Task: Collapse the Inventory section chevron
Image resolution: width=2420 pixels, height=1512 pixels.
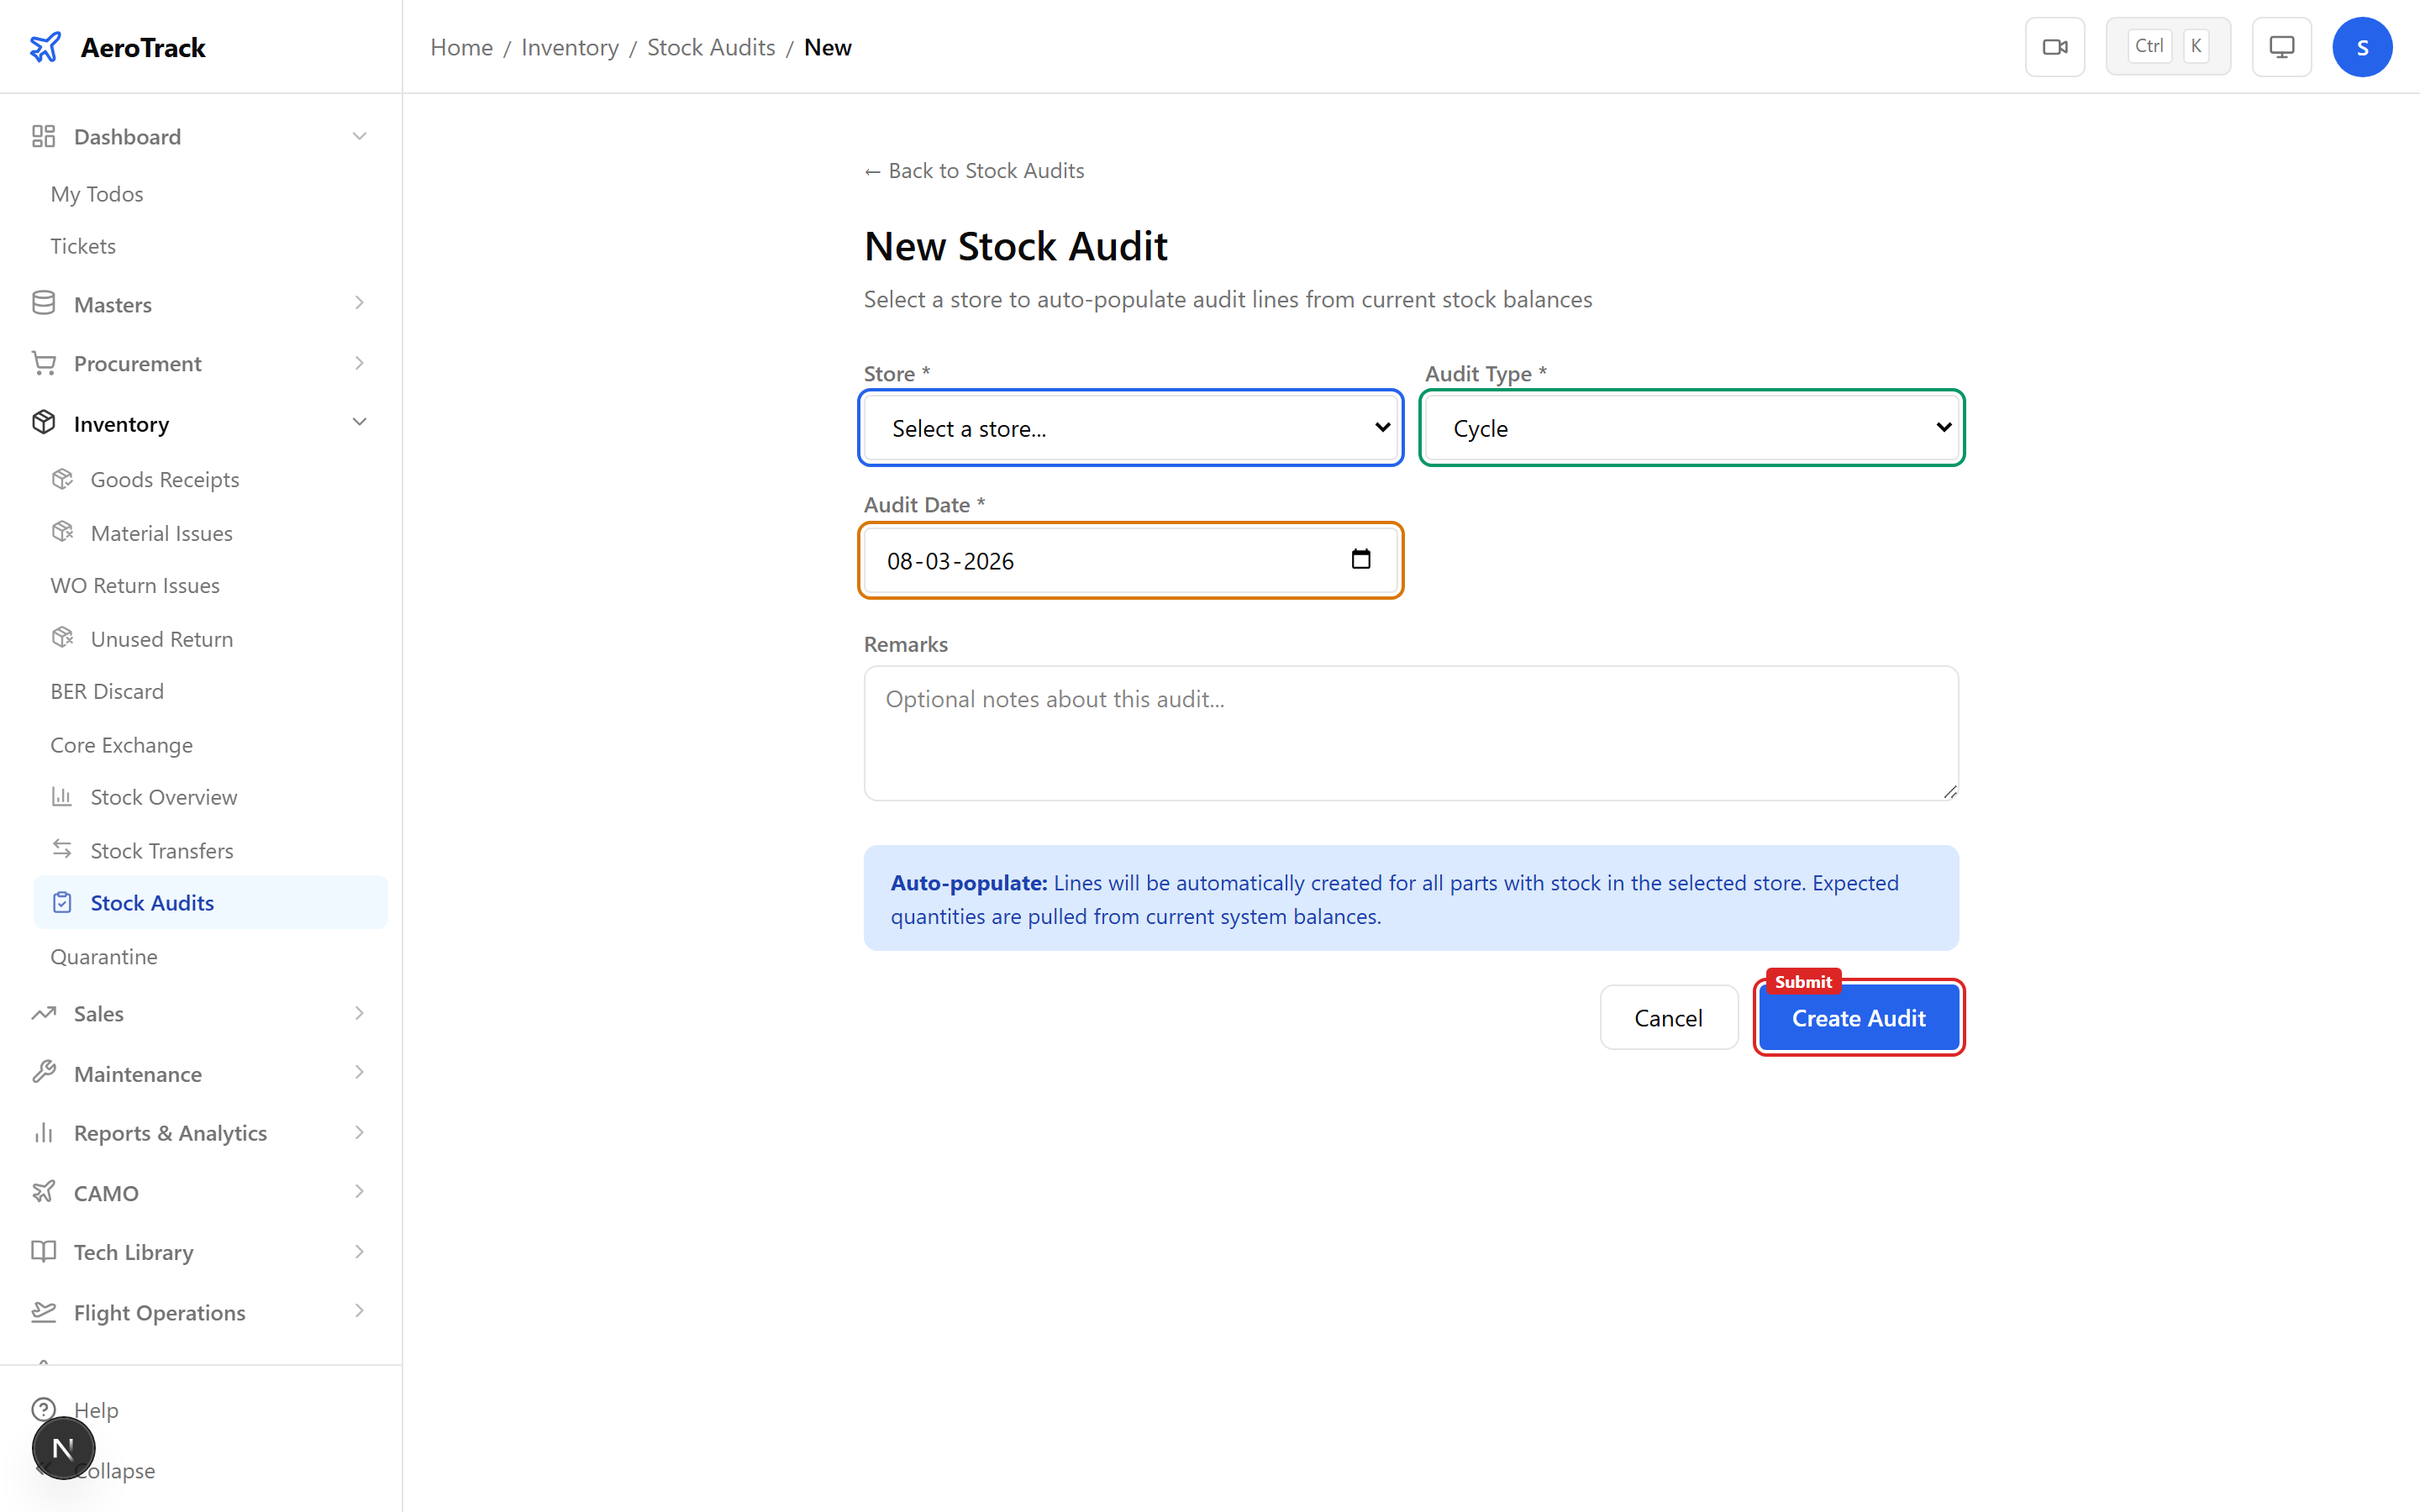Action: click(x=359, y=422)
